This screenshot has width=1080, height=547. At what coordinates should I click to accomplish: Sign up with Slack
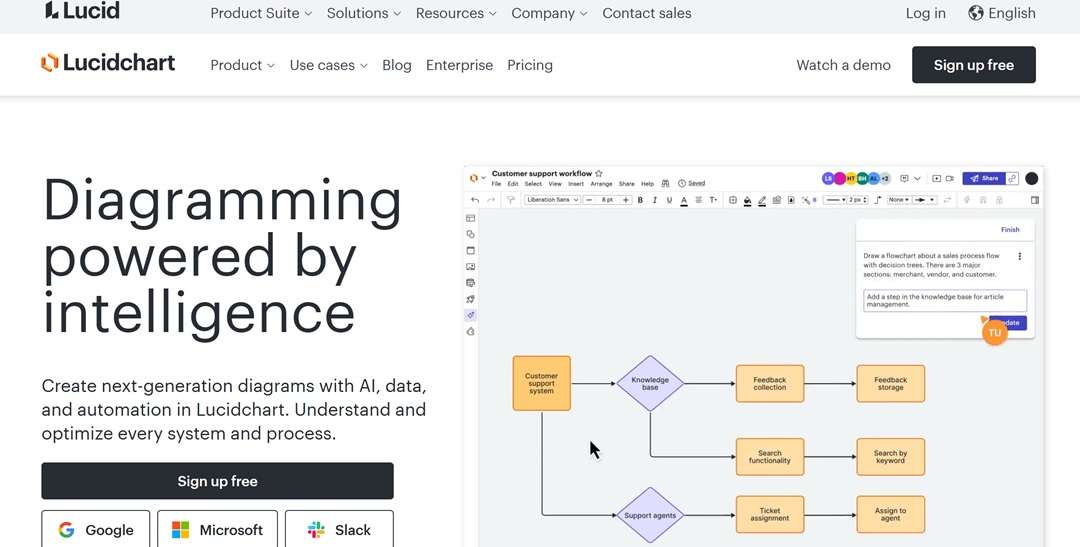[x=339, y=530]
